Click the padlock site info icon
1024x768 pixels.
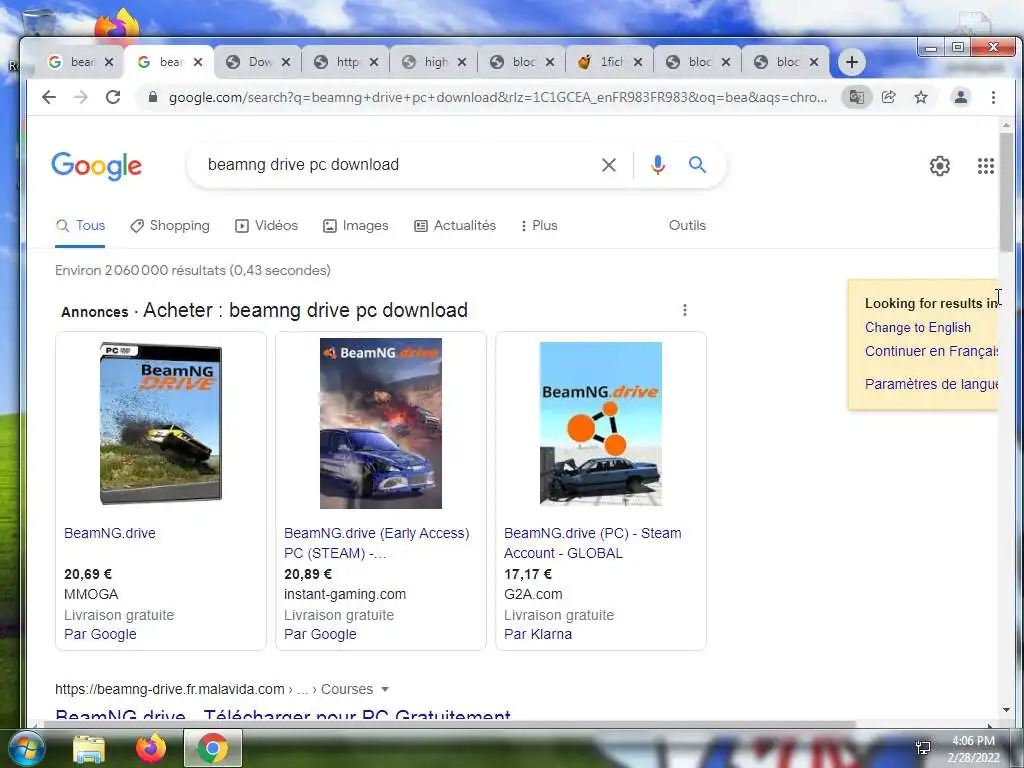pyautogui.click(x=153, y=97)
